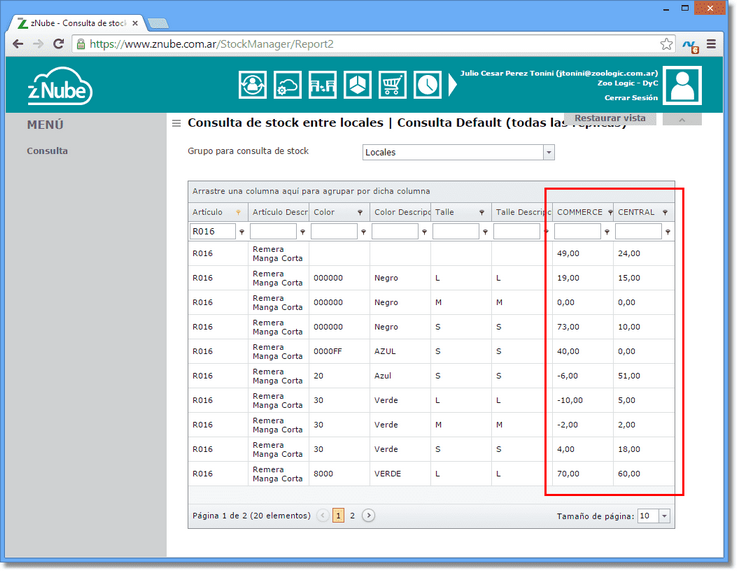737x571 pixels.
Task: Close the zNube browser tab
Action: (135, 23)
